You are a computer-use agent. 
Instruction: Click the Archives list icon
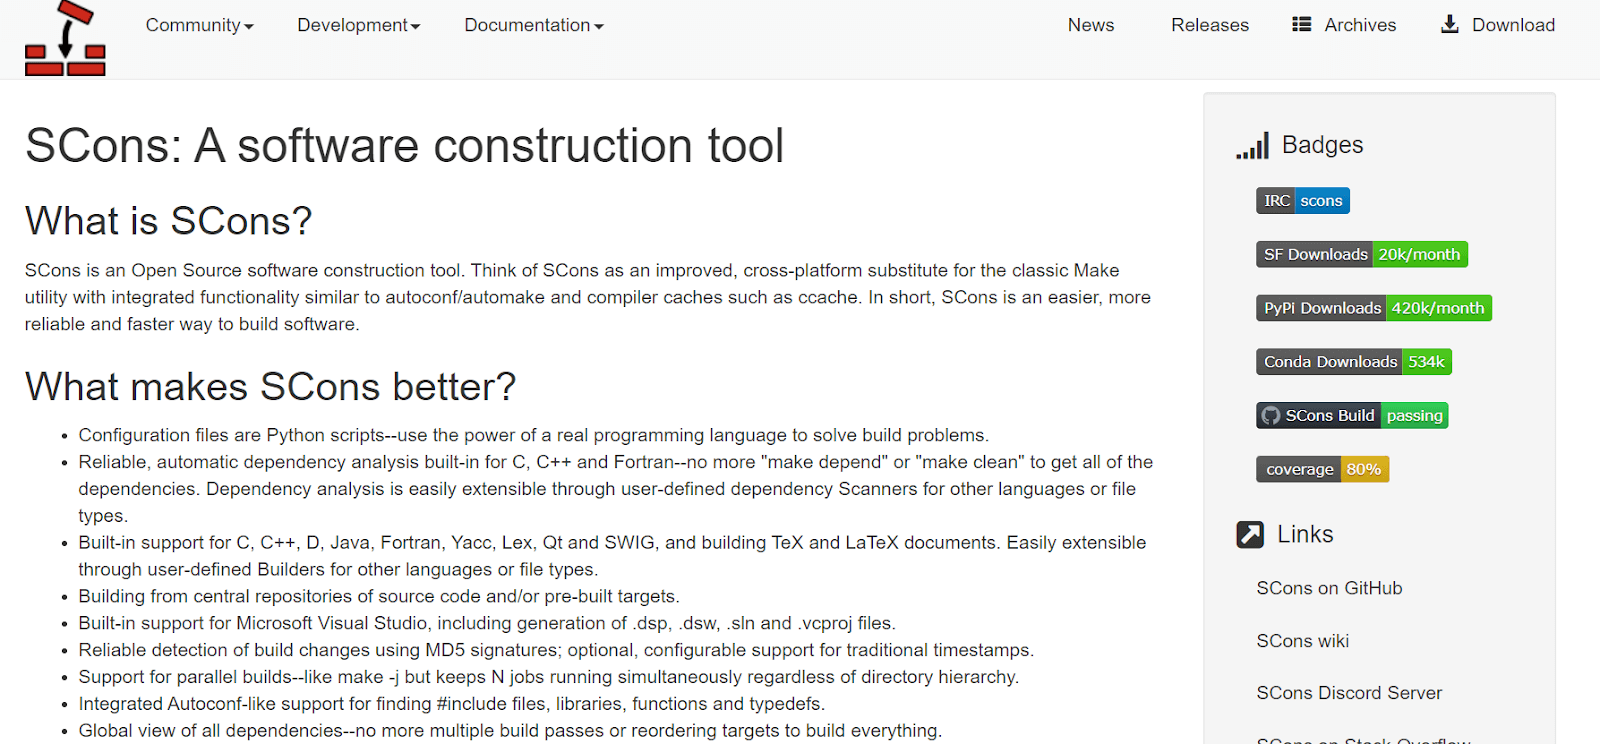coord(1301,24)
